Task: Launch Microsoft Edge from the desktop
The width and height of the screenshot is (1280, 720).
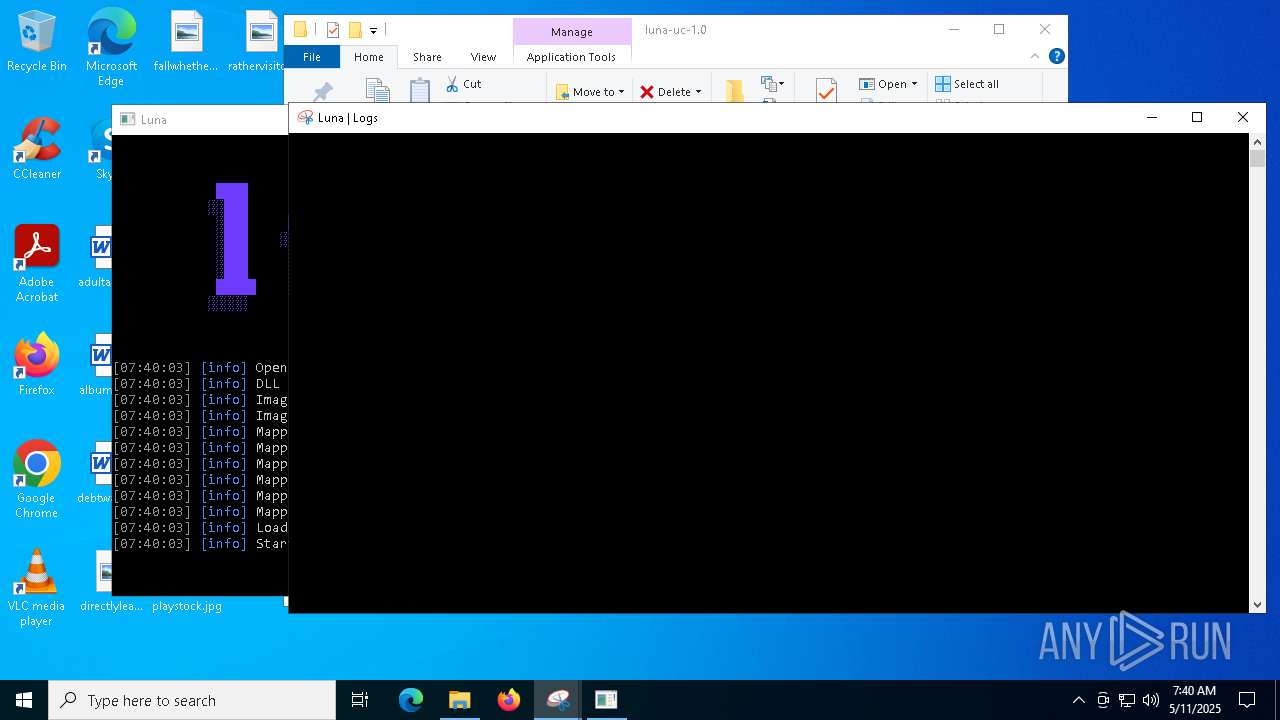Action: (x=111, y=47)
